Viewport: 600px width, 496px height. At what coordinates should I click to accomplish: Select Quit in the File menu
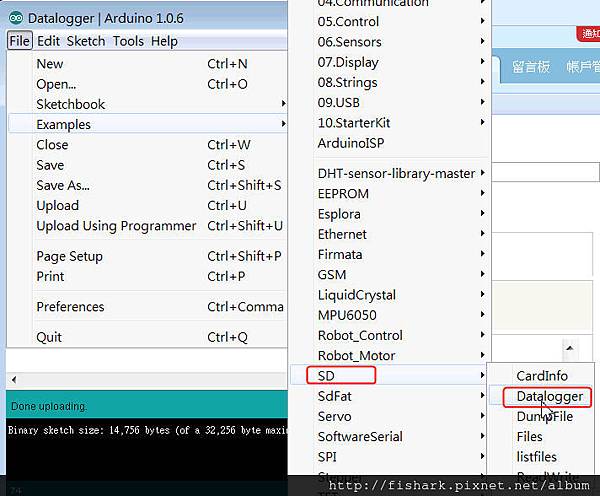coord(147,337)
